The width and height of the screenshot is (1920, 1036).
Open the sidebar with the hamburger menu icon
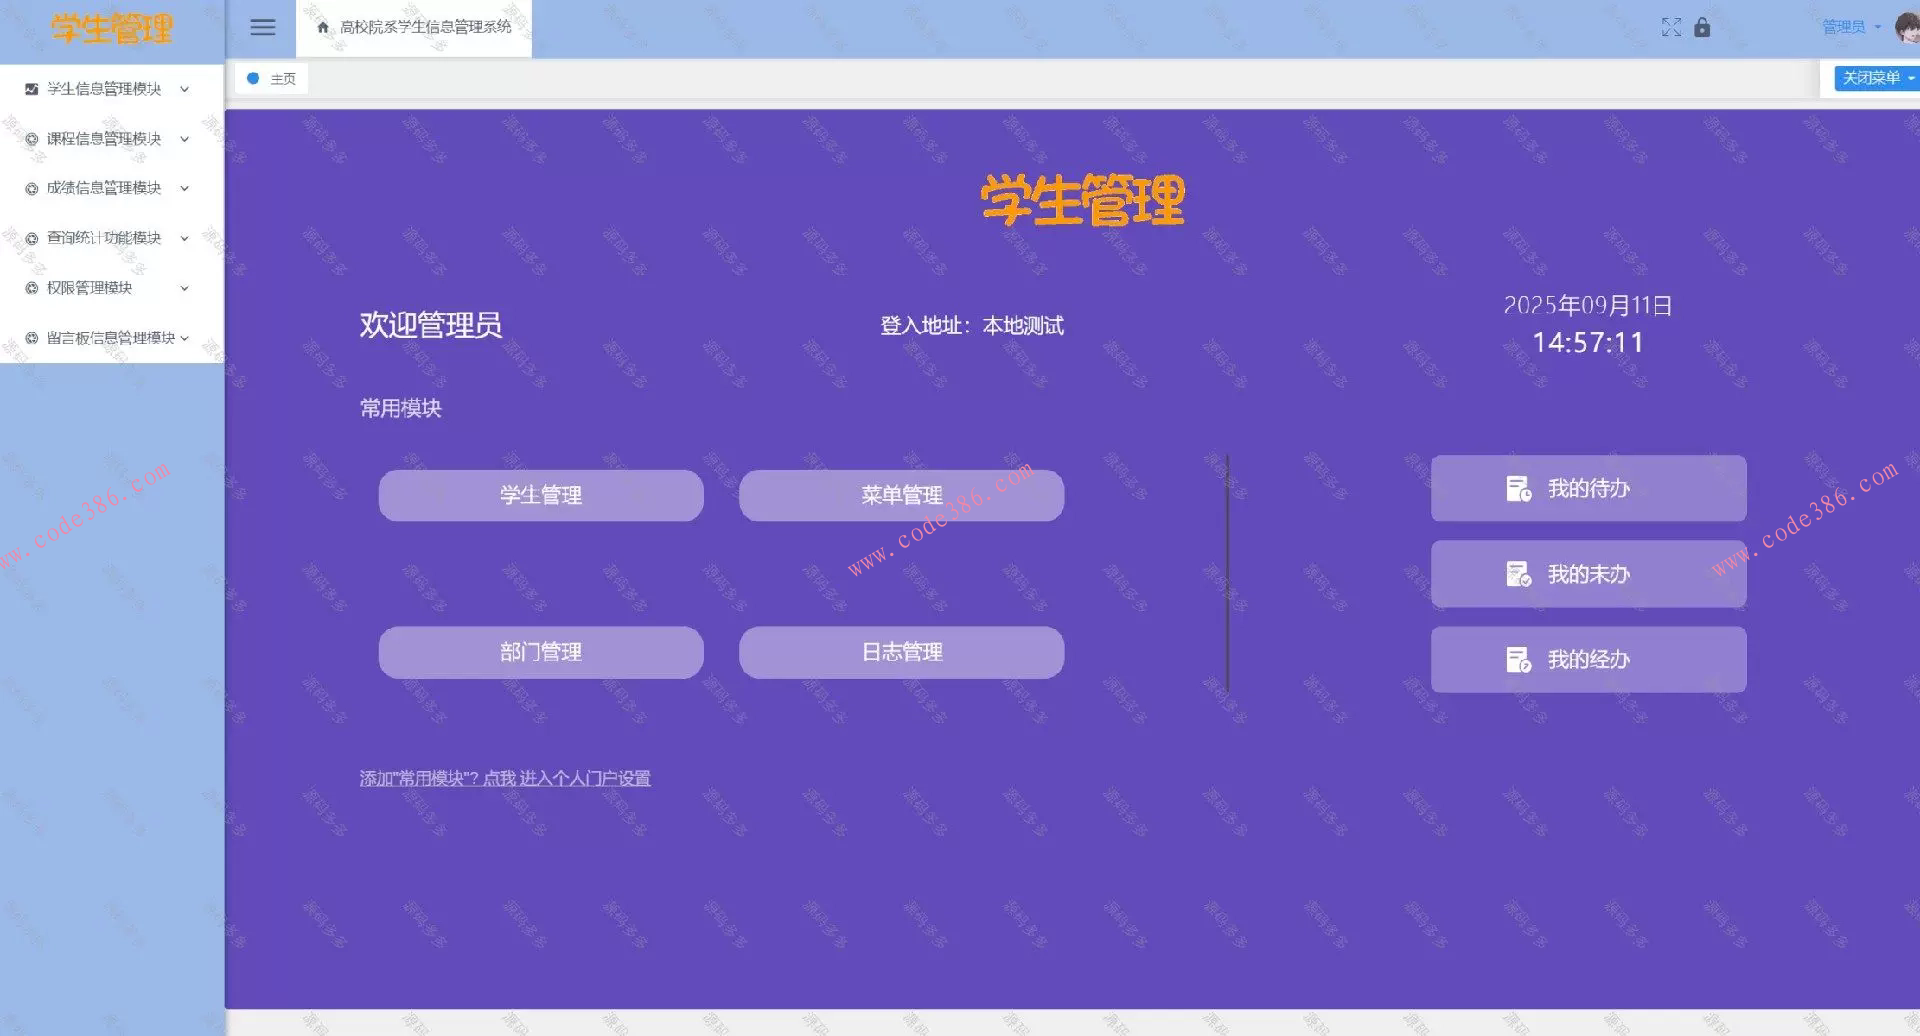[x=262, y=27]
